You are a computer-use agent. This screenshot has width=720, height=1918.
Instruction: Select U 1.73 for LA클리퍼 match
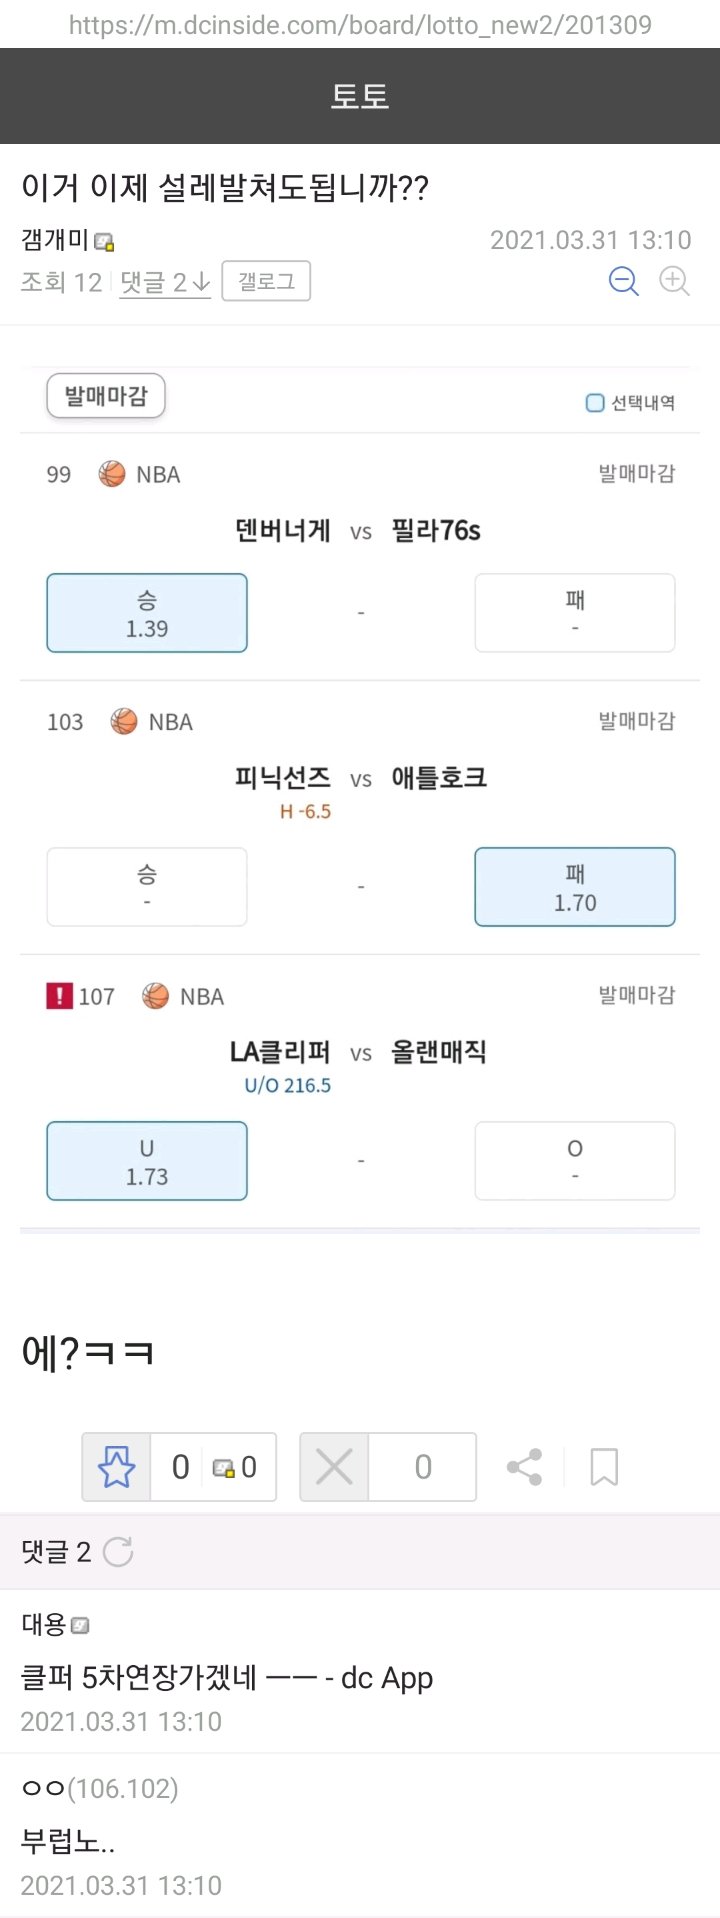(x=147, y=1161)
